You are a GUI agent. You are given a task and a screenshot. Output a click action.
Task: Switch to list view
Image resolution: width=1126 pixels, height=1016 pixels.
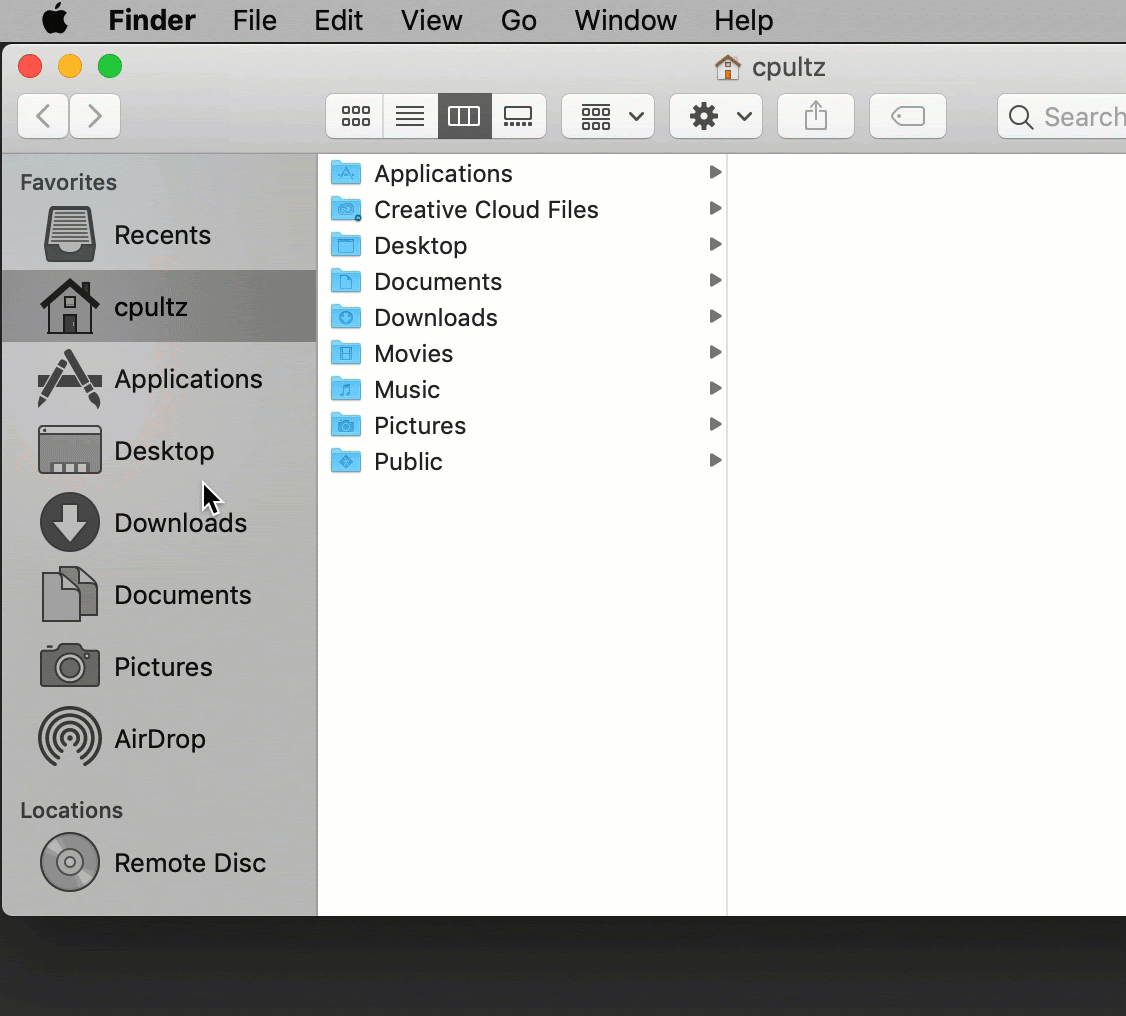pos(410,116)
